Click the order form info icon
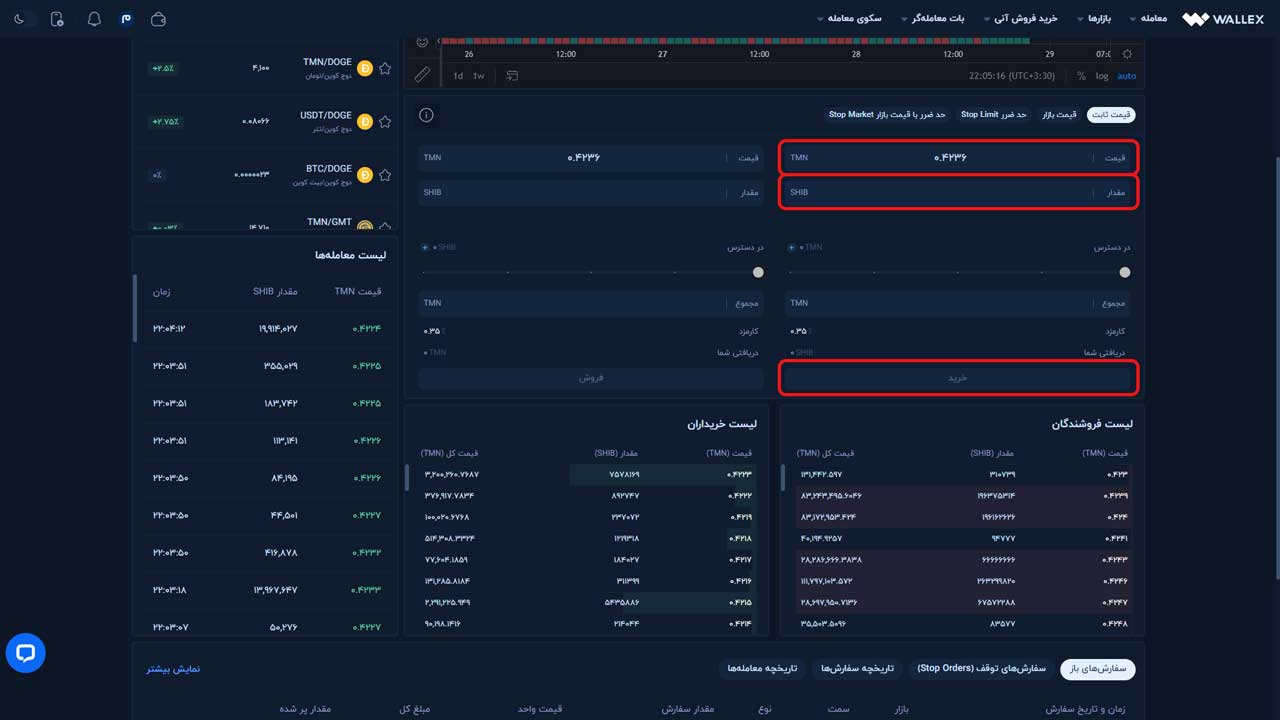The width and height of the screenshot is (1280, 720). (x=426, y=115)
